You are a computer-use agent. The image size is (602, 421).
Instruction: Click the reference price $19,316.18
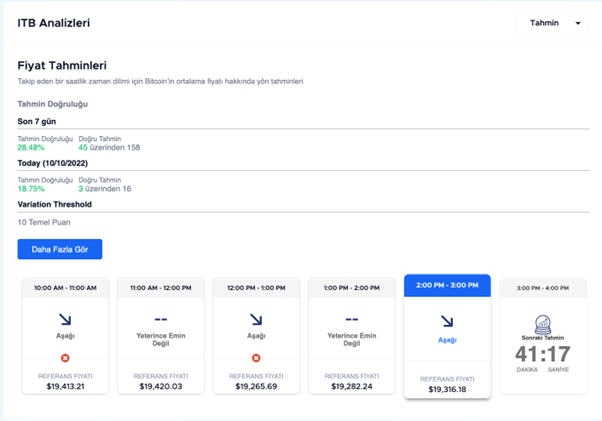pos(447,390)
